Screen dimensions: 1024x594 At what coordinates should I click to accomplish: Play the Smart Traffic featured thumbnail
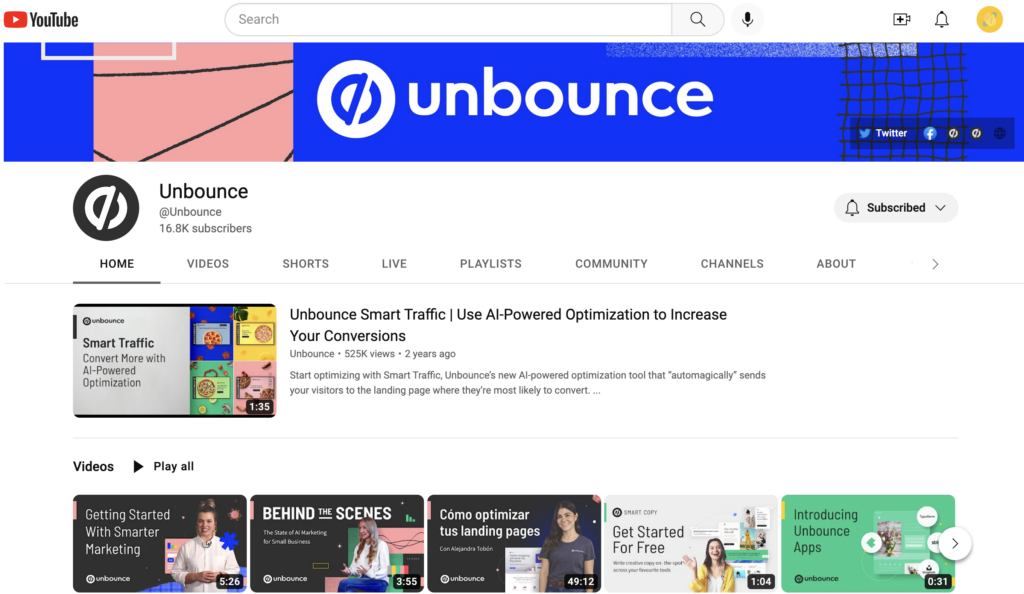click(x=174, y=360)
